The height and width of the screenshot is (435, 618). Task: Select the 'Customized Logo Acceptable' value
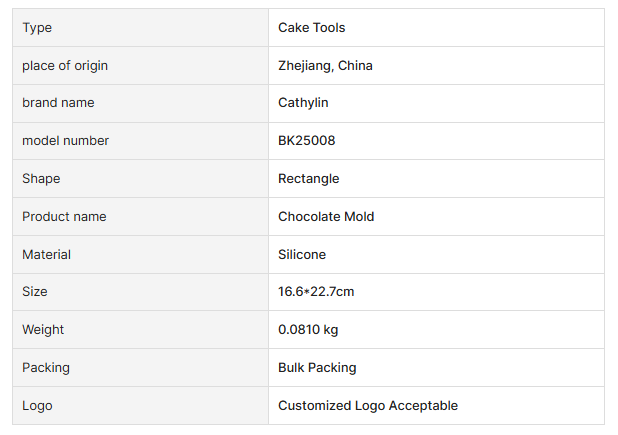[367, 406]
